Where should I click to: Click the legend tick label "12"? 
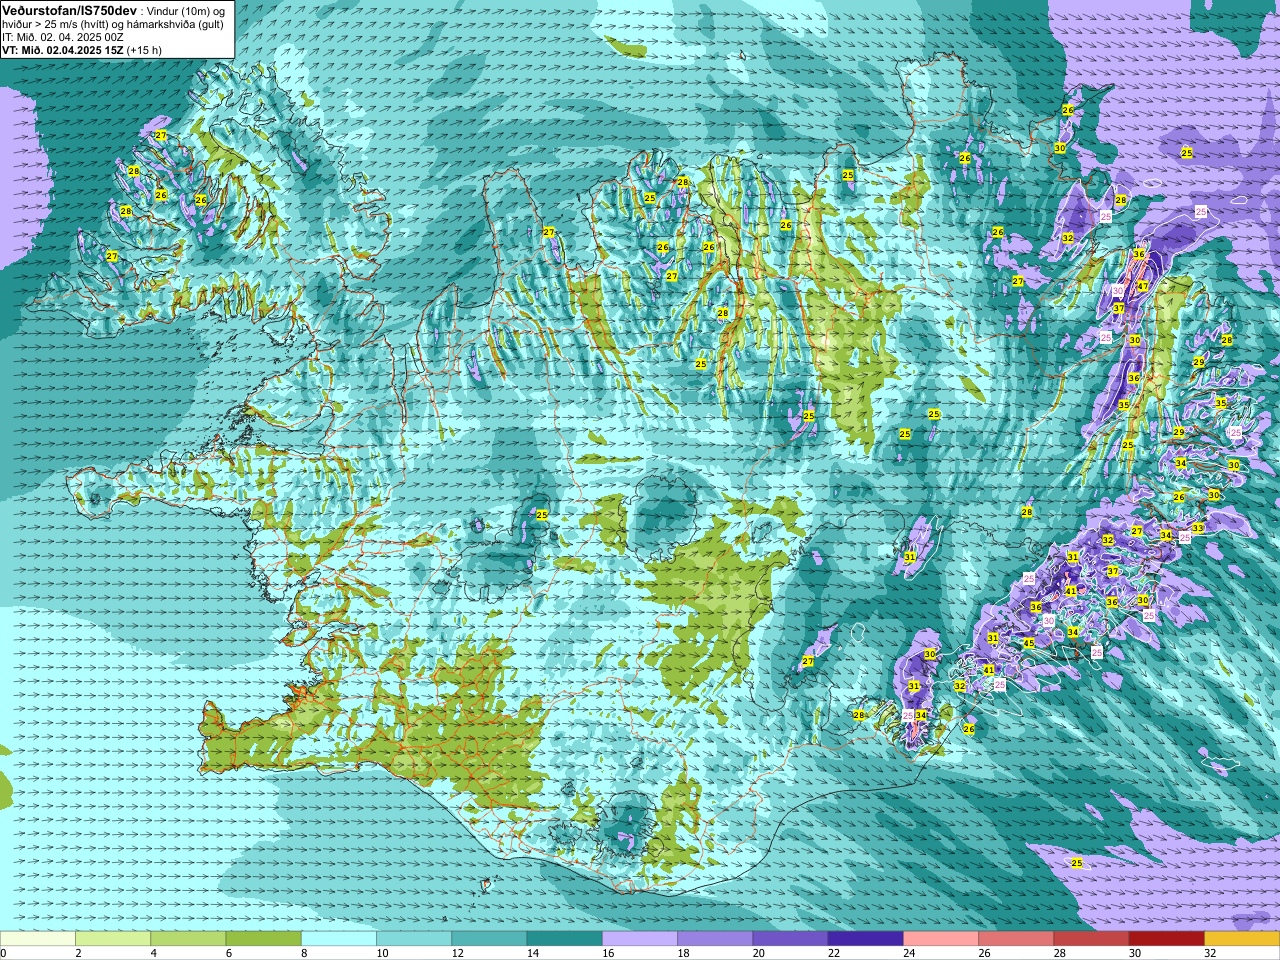457,953
